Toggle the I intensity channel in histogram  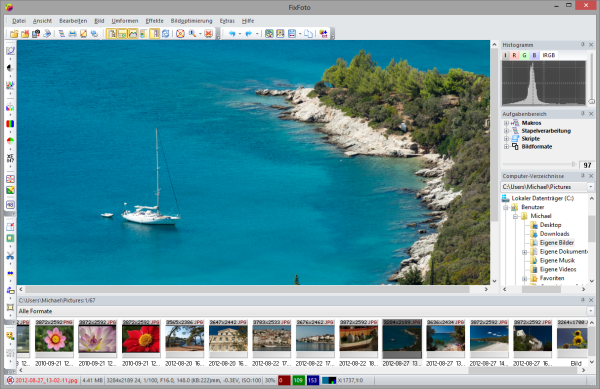[505, 55]
